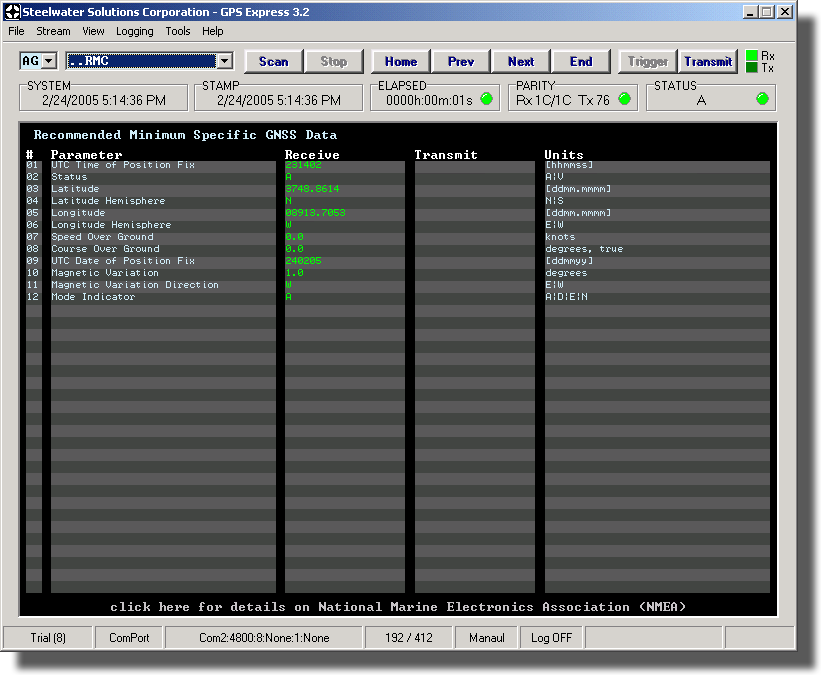
Task: Click the Stop button
Action: pos(334,62)
